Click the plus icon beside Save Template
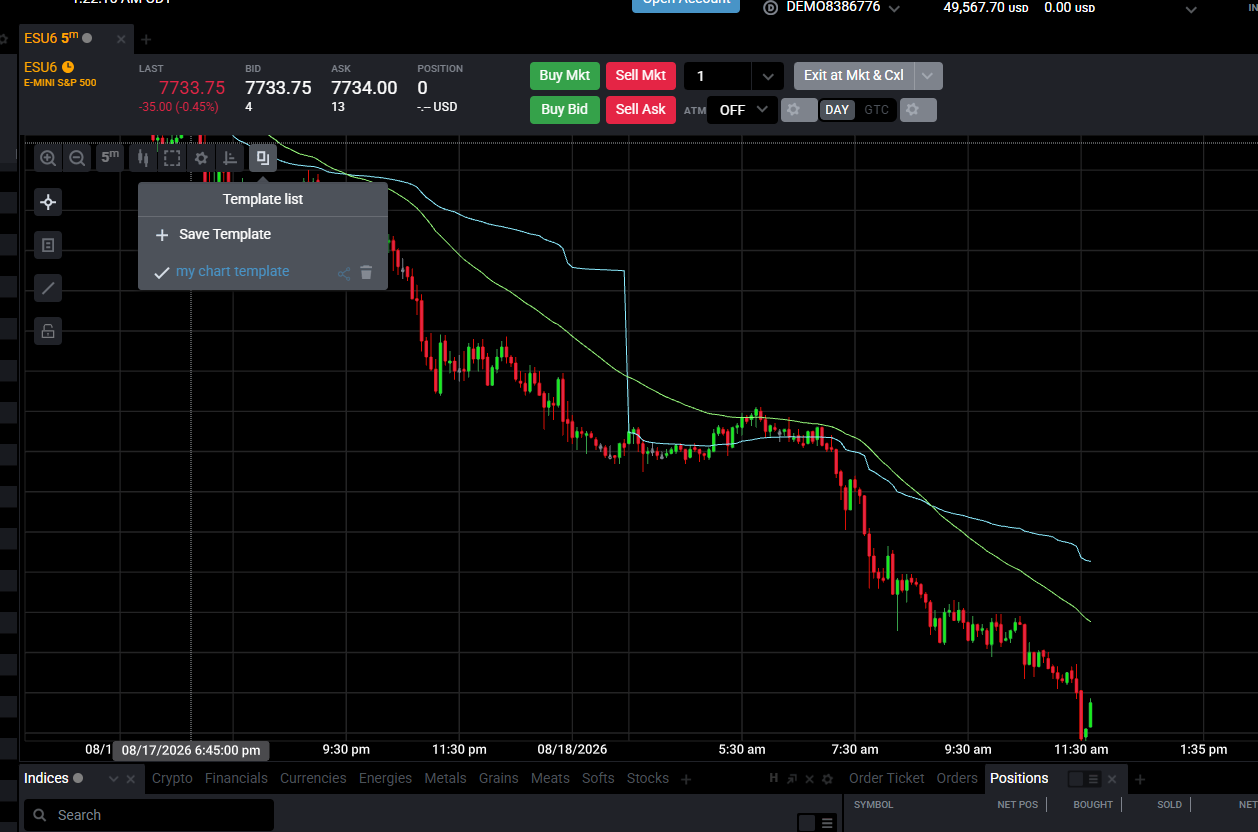Image resolution: width=1258 pixels, height=832 pixels. click(162, 235)
